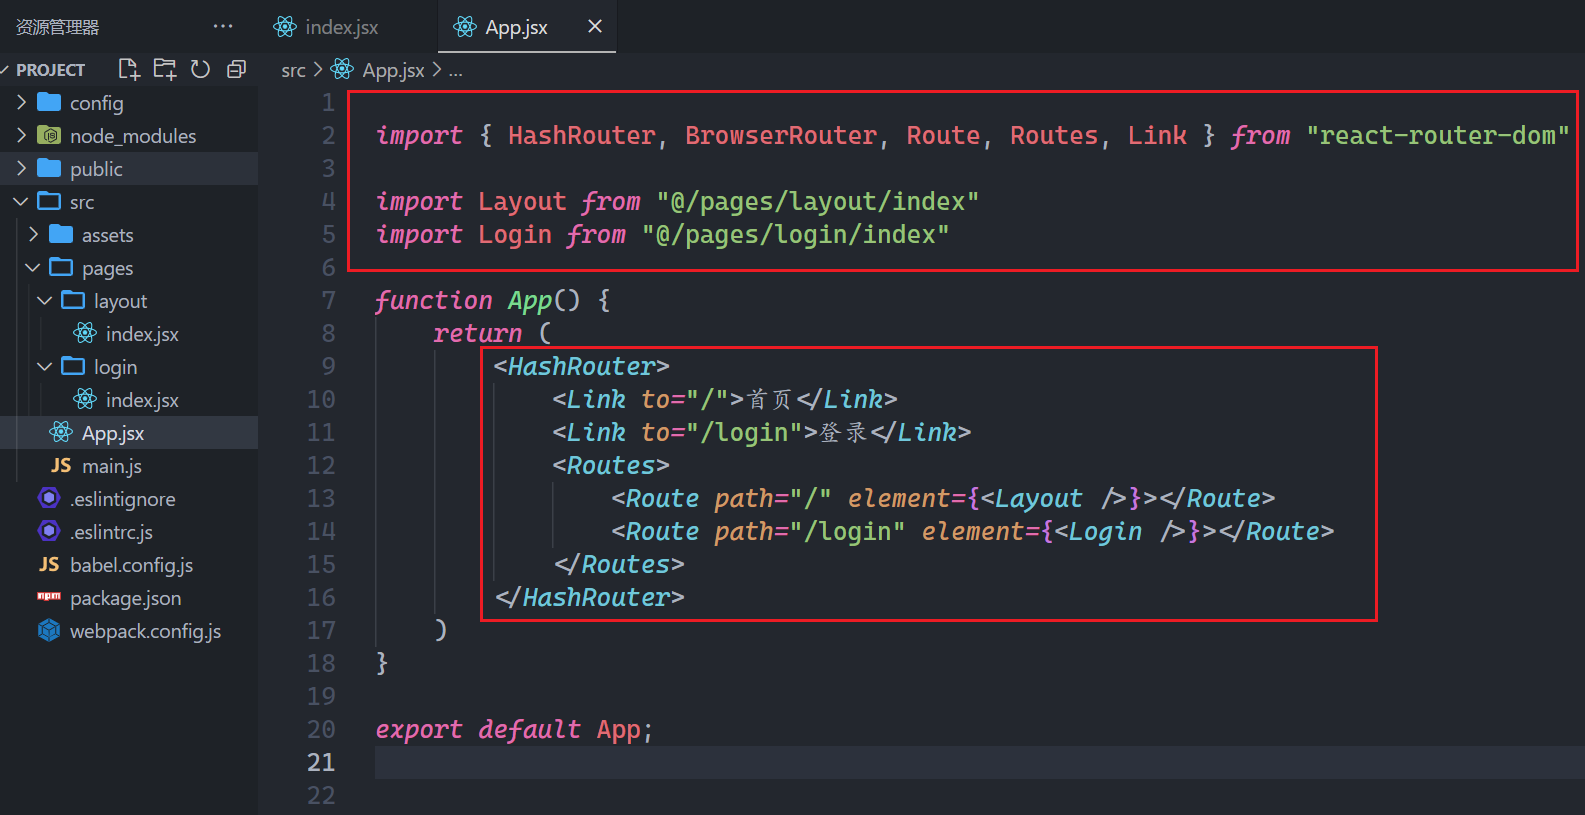Open babel.config.js in the explorer
This screenshot has width=1585, height=815.
coord(129,565)
